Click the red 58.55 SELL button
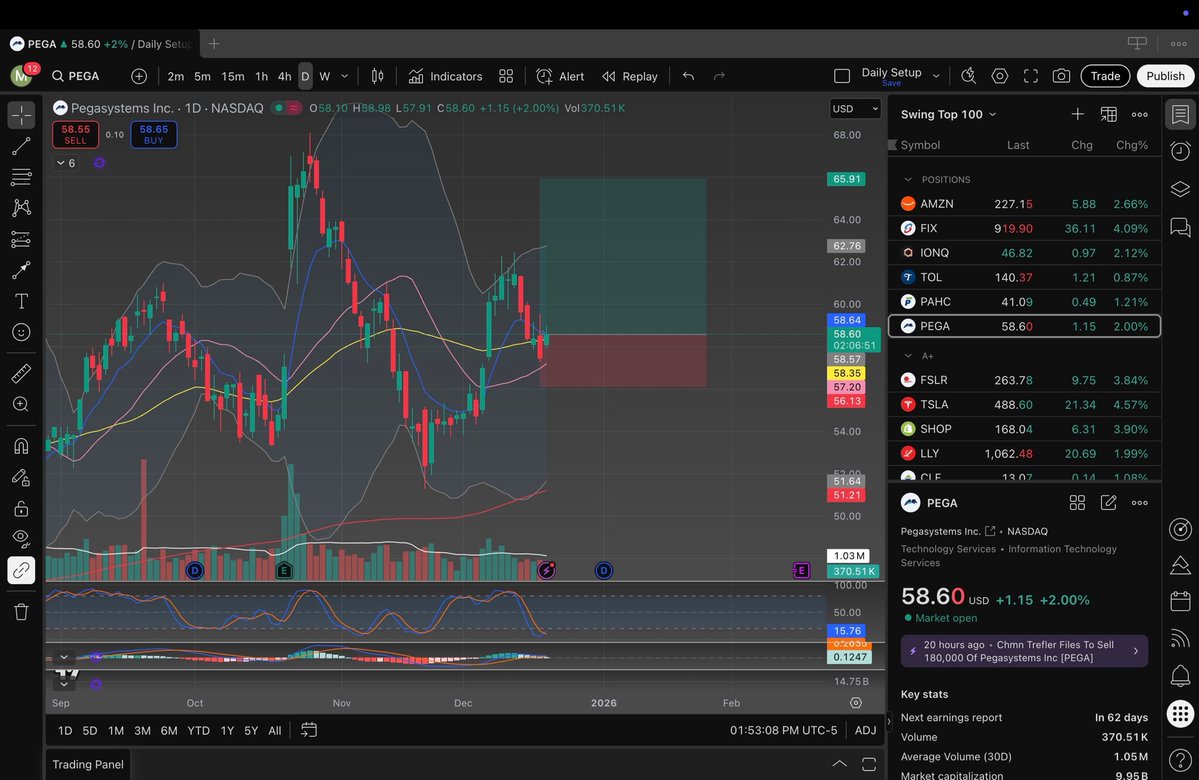The image size is (1199, 780). [x=75, y=134]
